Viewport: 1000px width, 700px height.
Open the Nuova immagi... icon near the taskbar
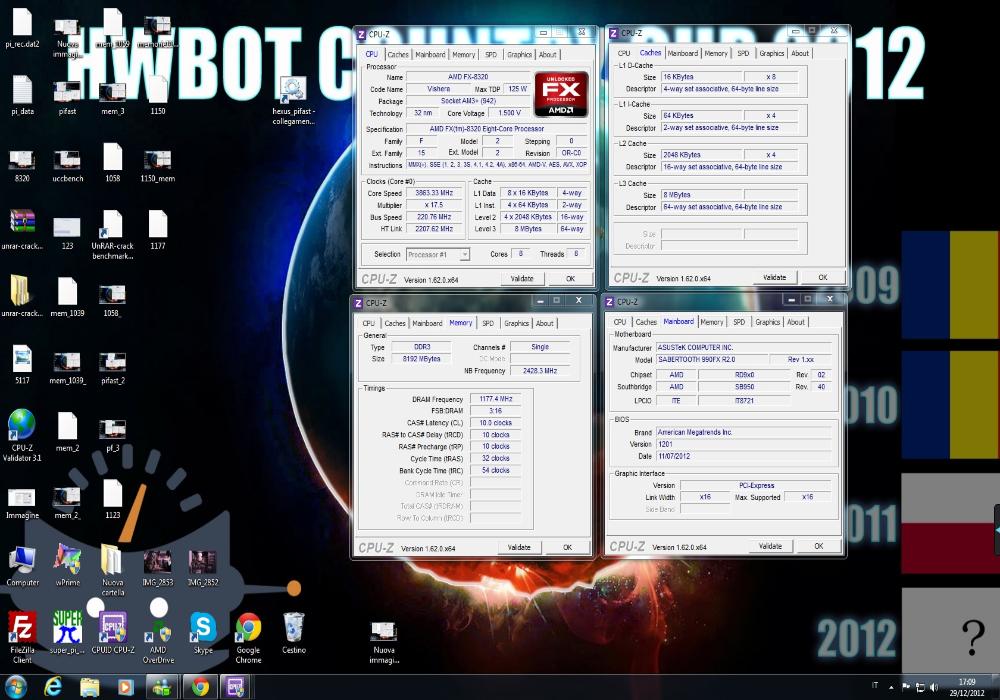(x=384, y=643)
